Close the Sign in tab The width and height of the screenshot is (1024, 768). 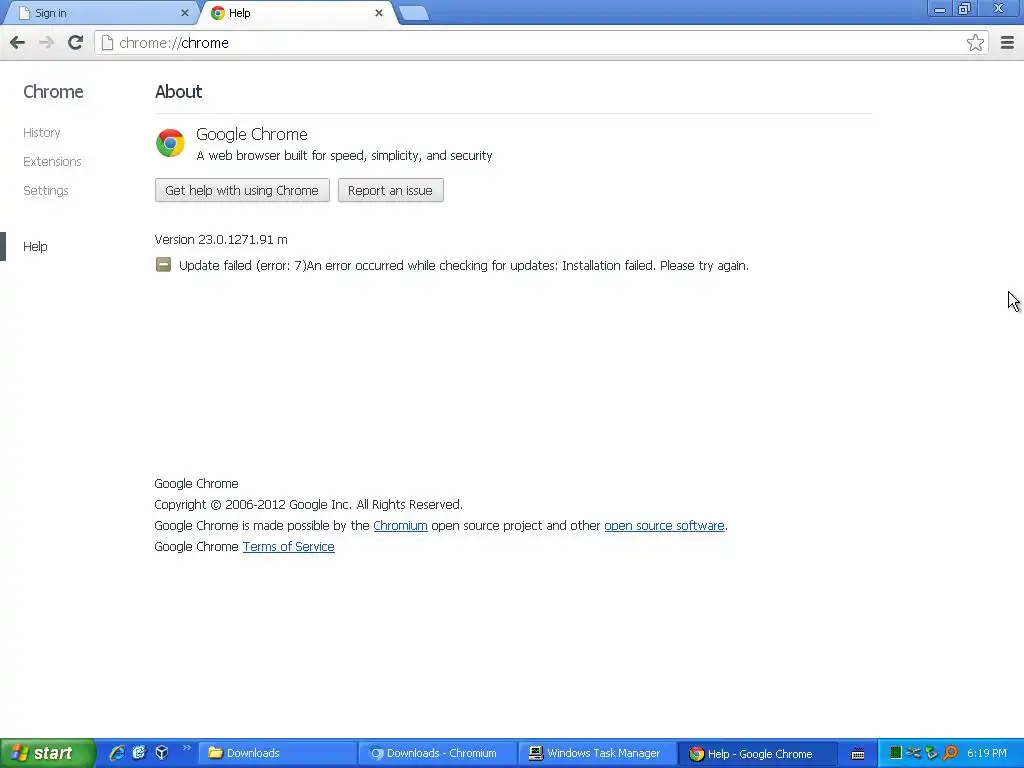coord(185,13)
